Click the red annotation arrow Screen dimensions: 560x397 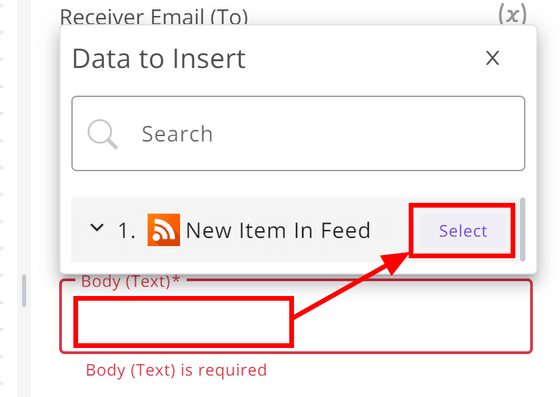pos(351,286)
